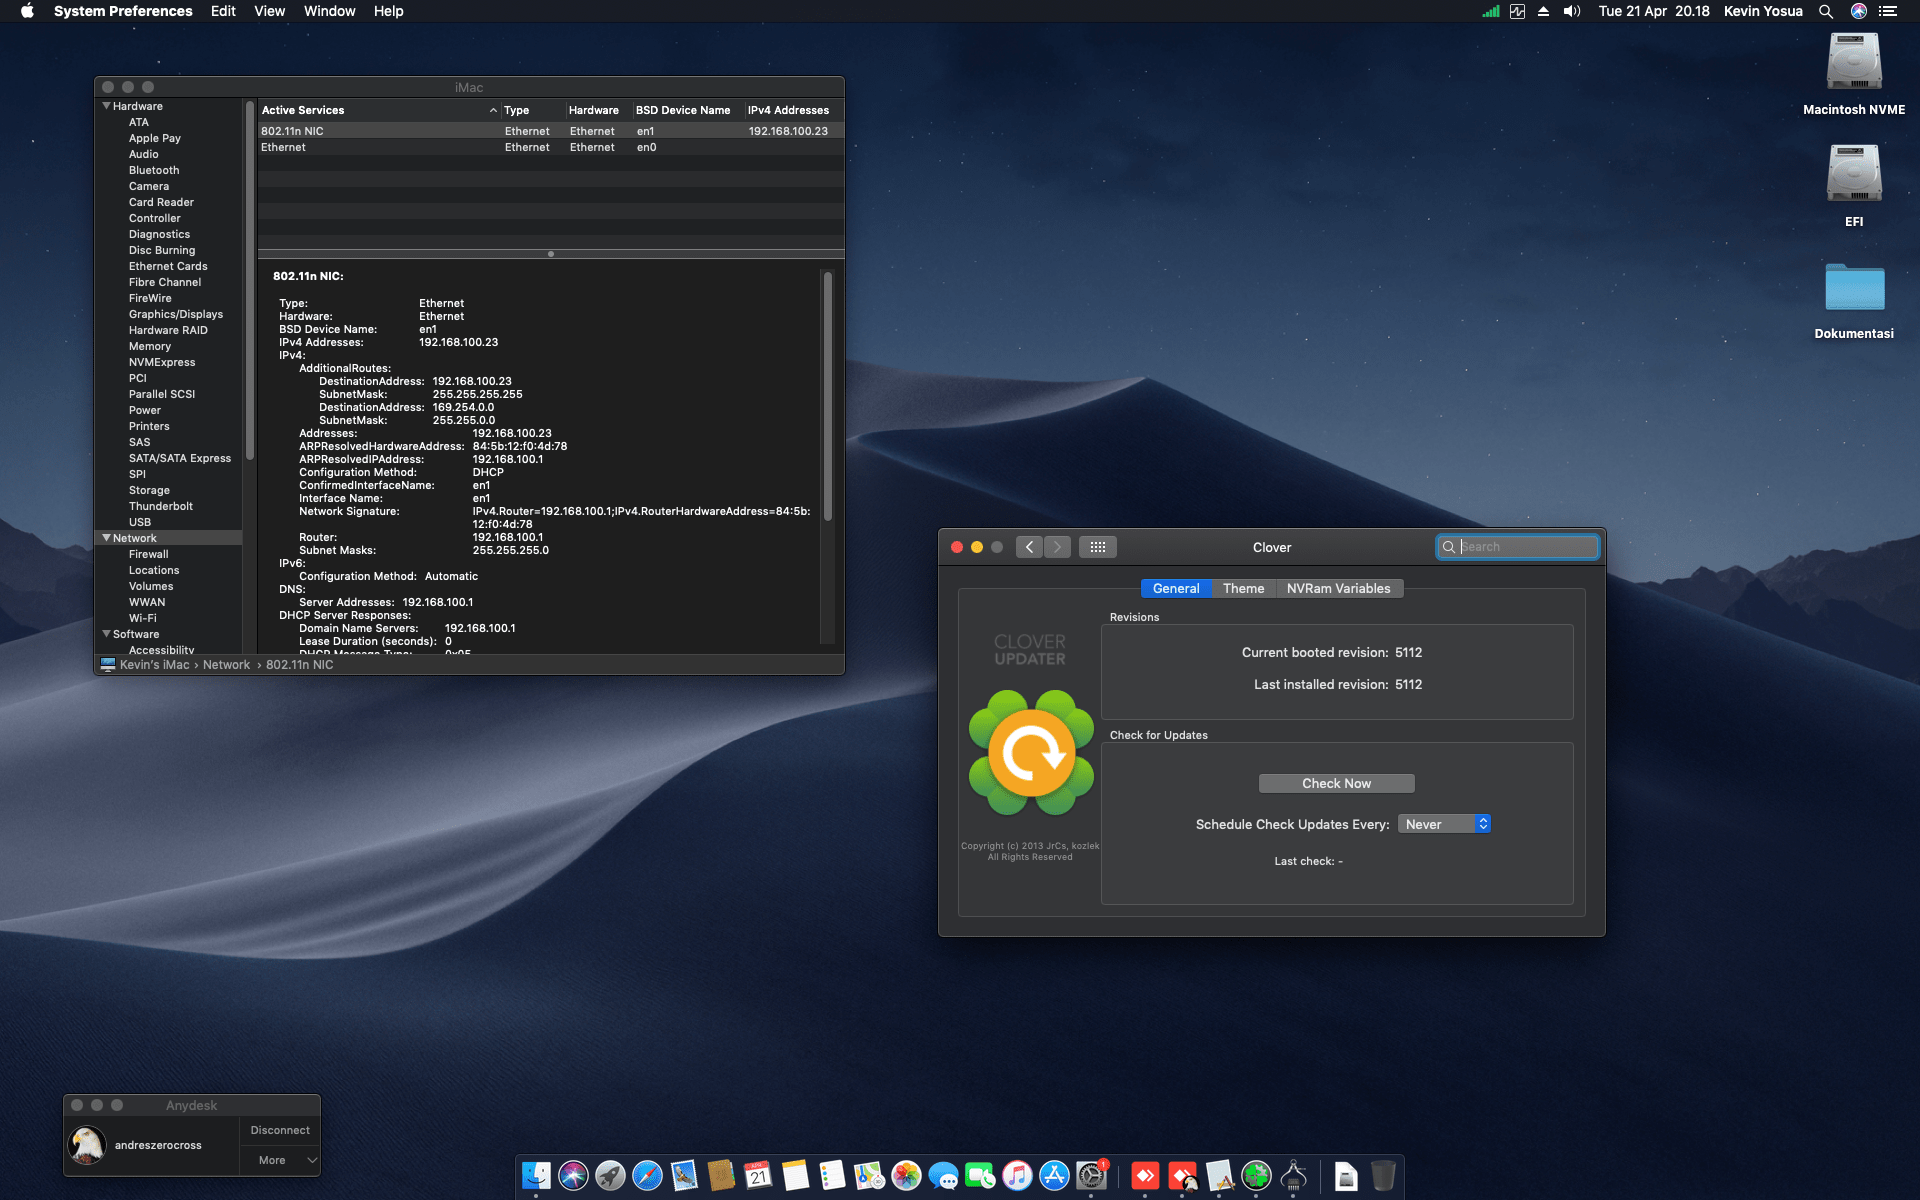Go back with the Clover toolbar arrow
Viewport: 1920px width, 1200px height.
click(1029, 547)
